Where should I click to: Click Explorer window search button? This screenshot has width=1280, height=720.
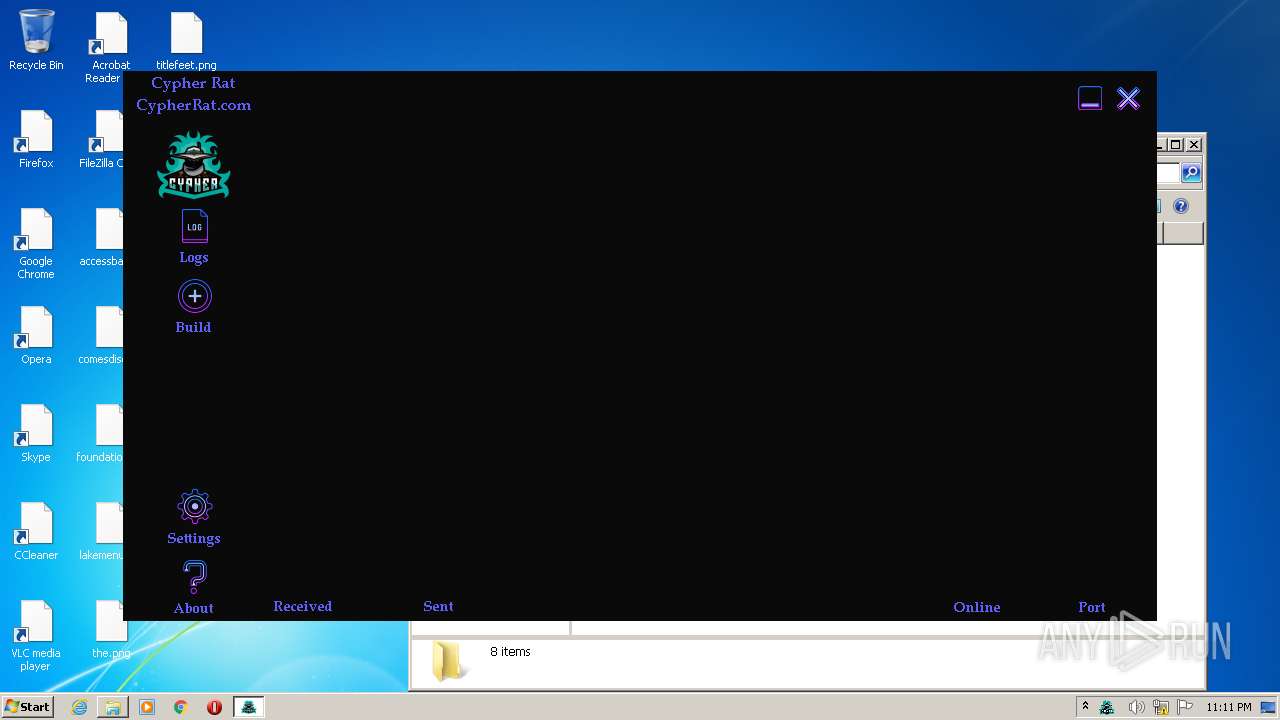tap(1191, 173)
